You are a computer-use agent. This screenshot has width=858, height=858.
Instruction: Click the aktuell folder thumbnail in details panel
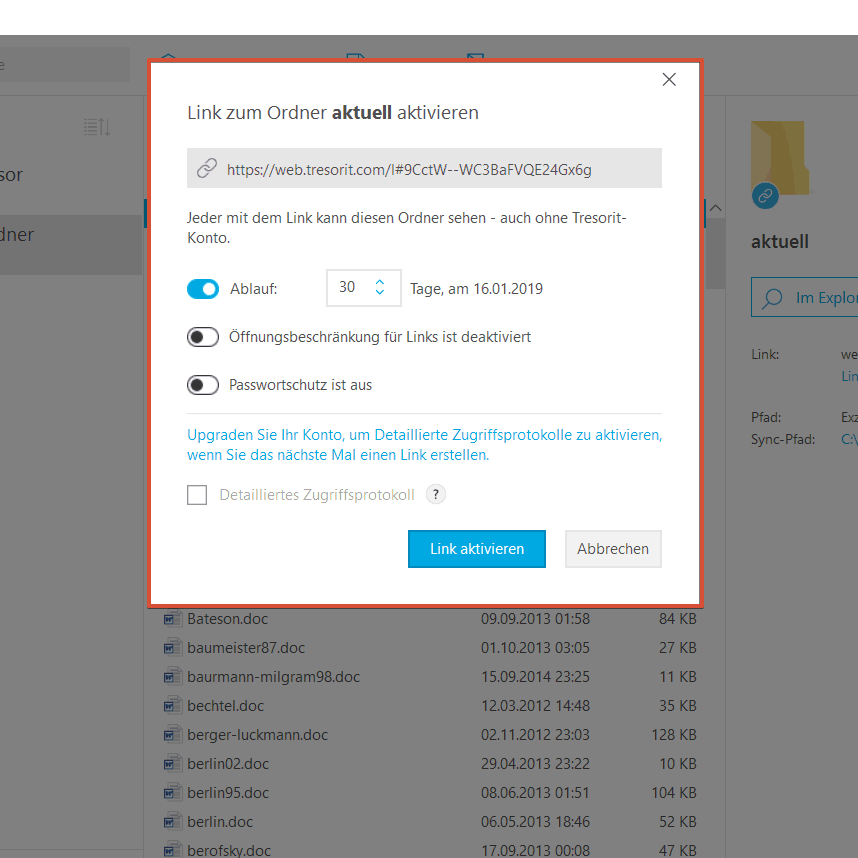(779, 158)
